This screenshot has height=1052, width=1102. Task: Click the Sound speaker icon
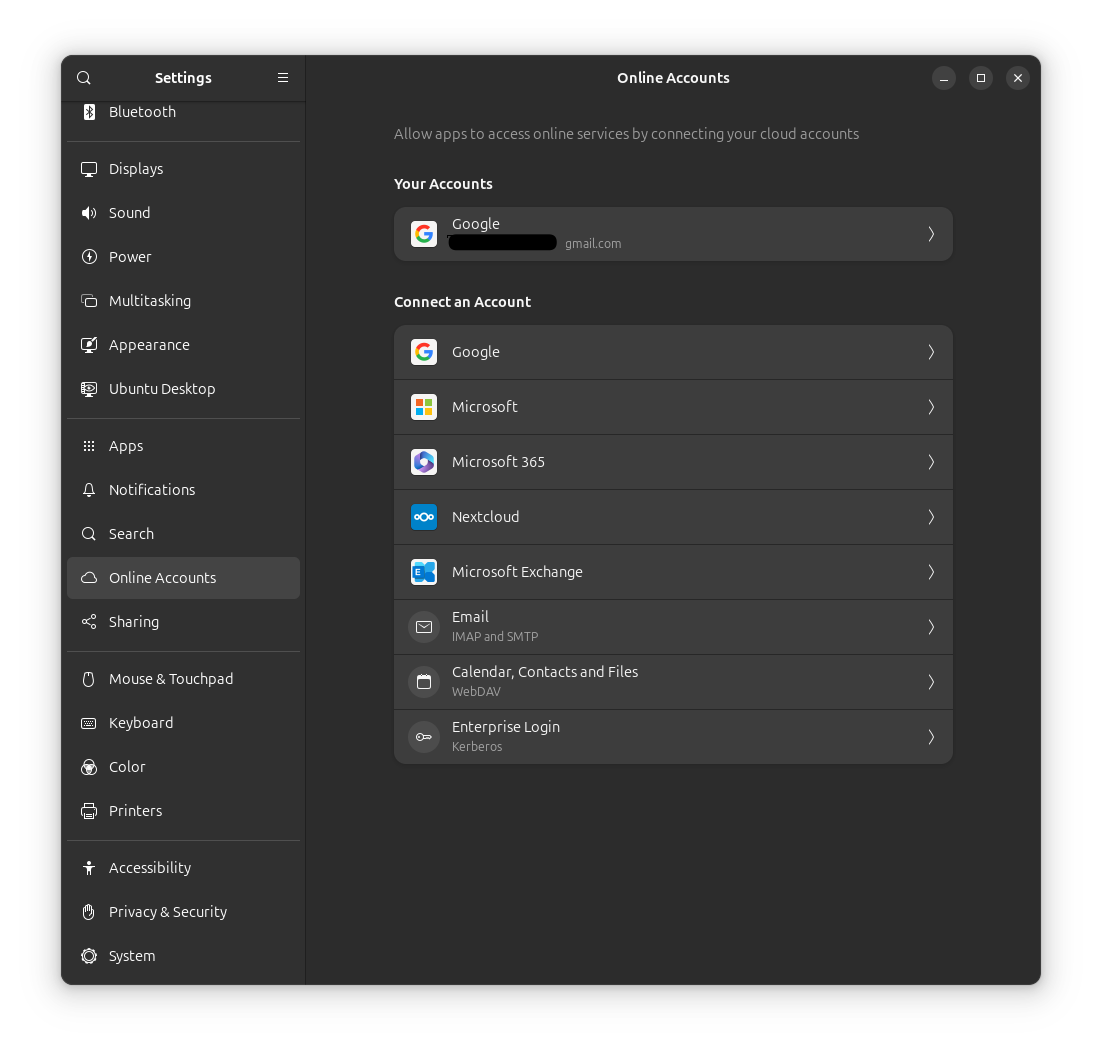point(89,213)
